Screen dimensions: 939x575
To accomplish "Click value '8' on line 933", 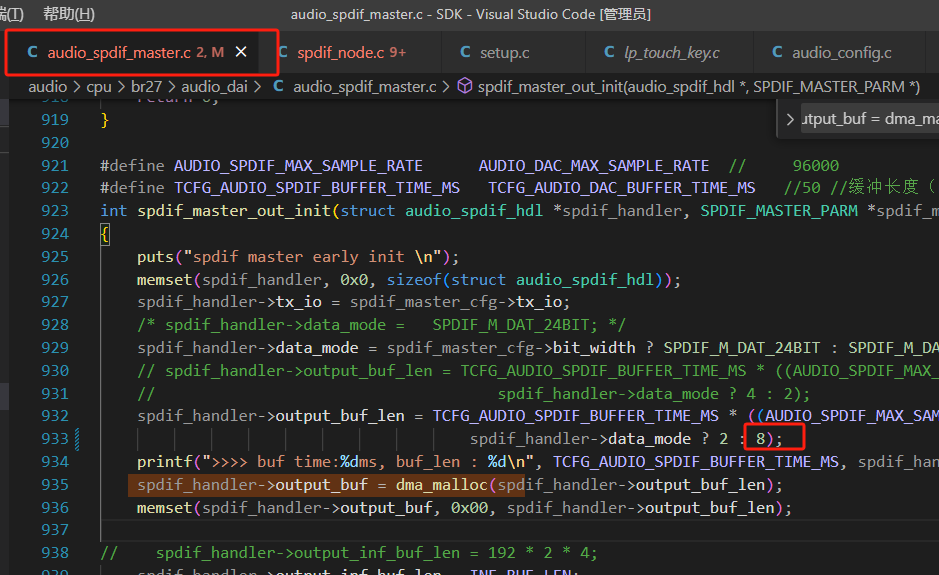I will 761,439.
